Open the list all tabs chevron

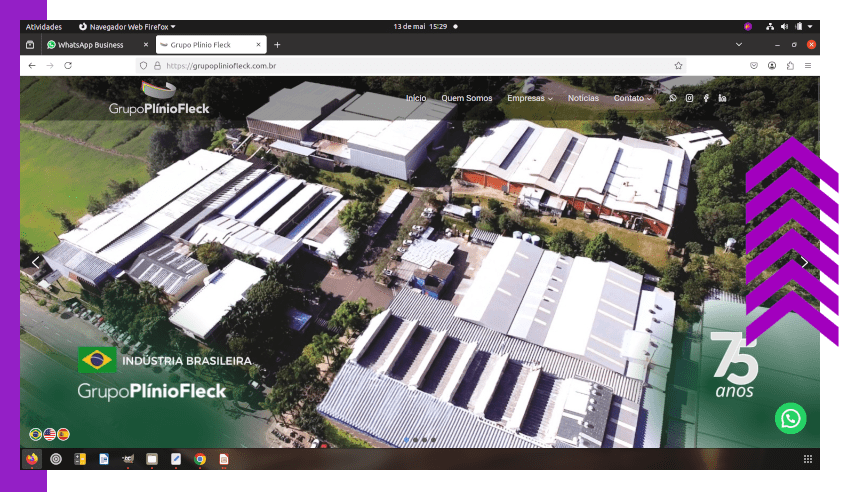(x=739, y=45)
